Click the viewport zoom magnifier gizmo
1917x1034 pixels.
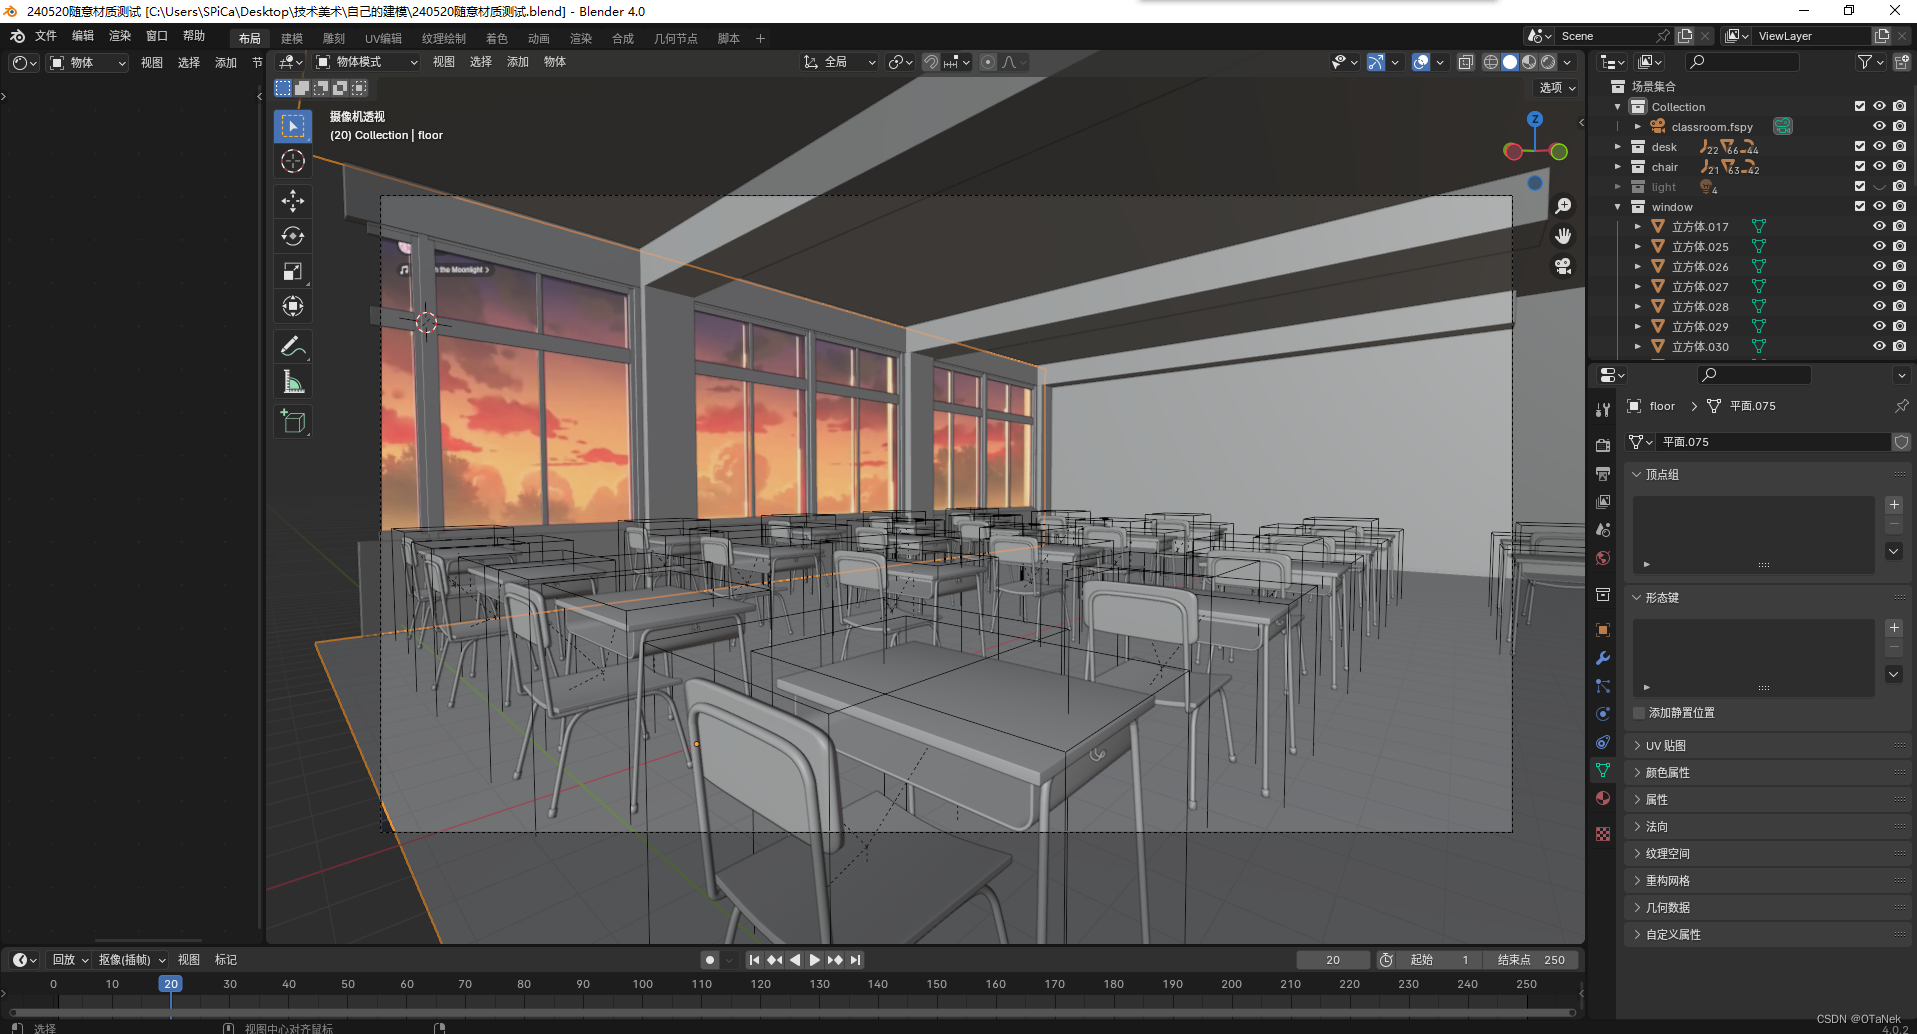[x=1563, y=206]
